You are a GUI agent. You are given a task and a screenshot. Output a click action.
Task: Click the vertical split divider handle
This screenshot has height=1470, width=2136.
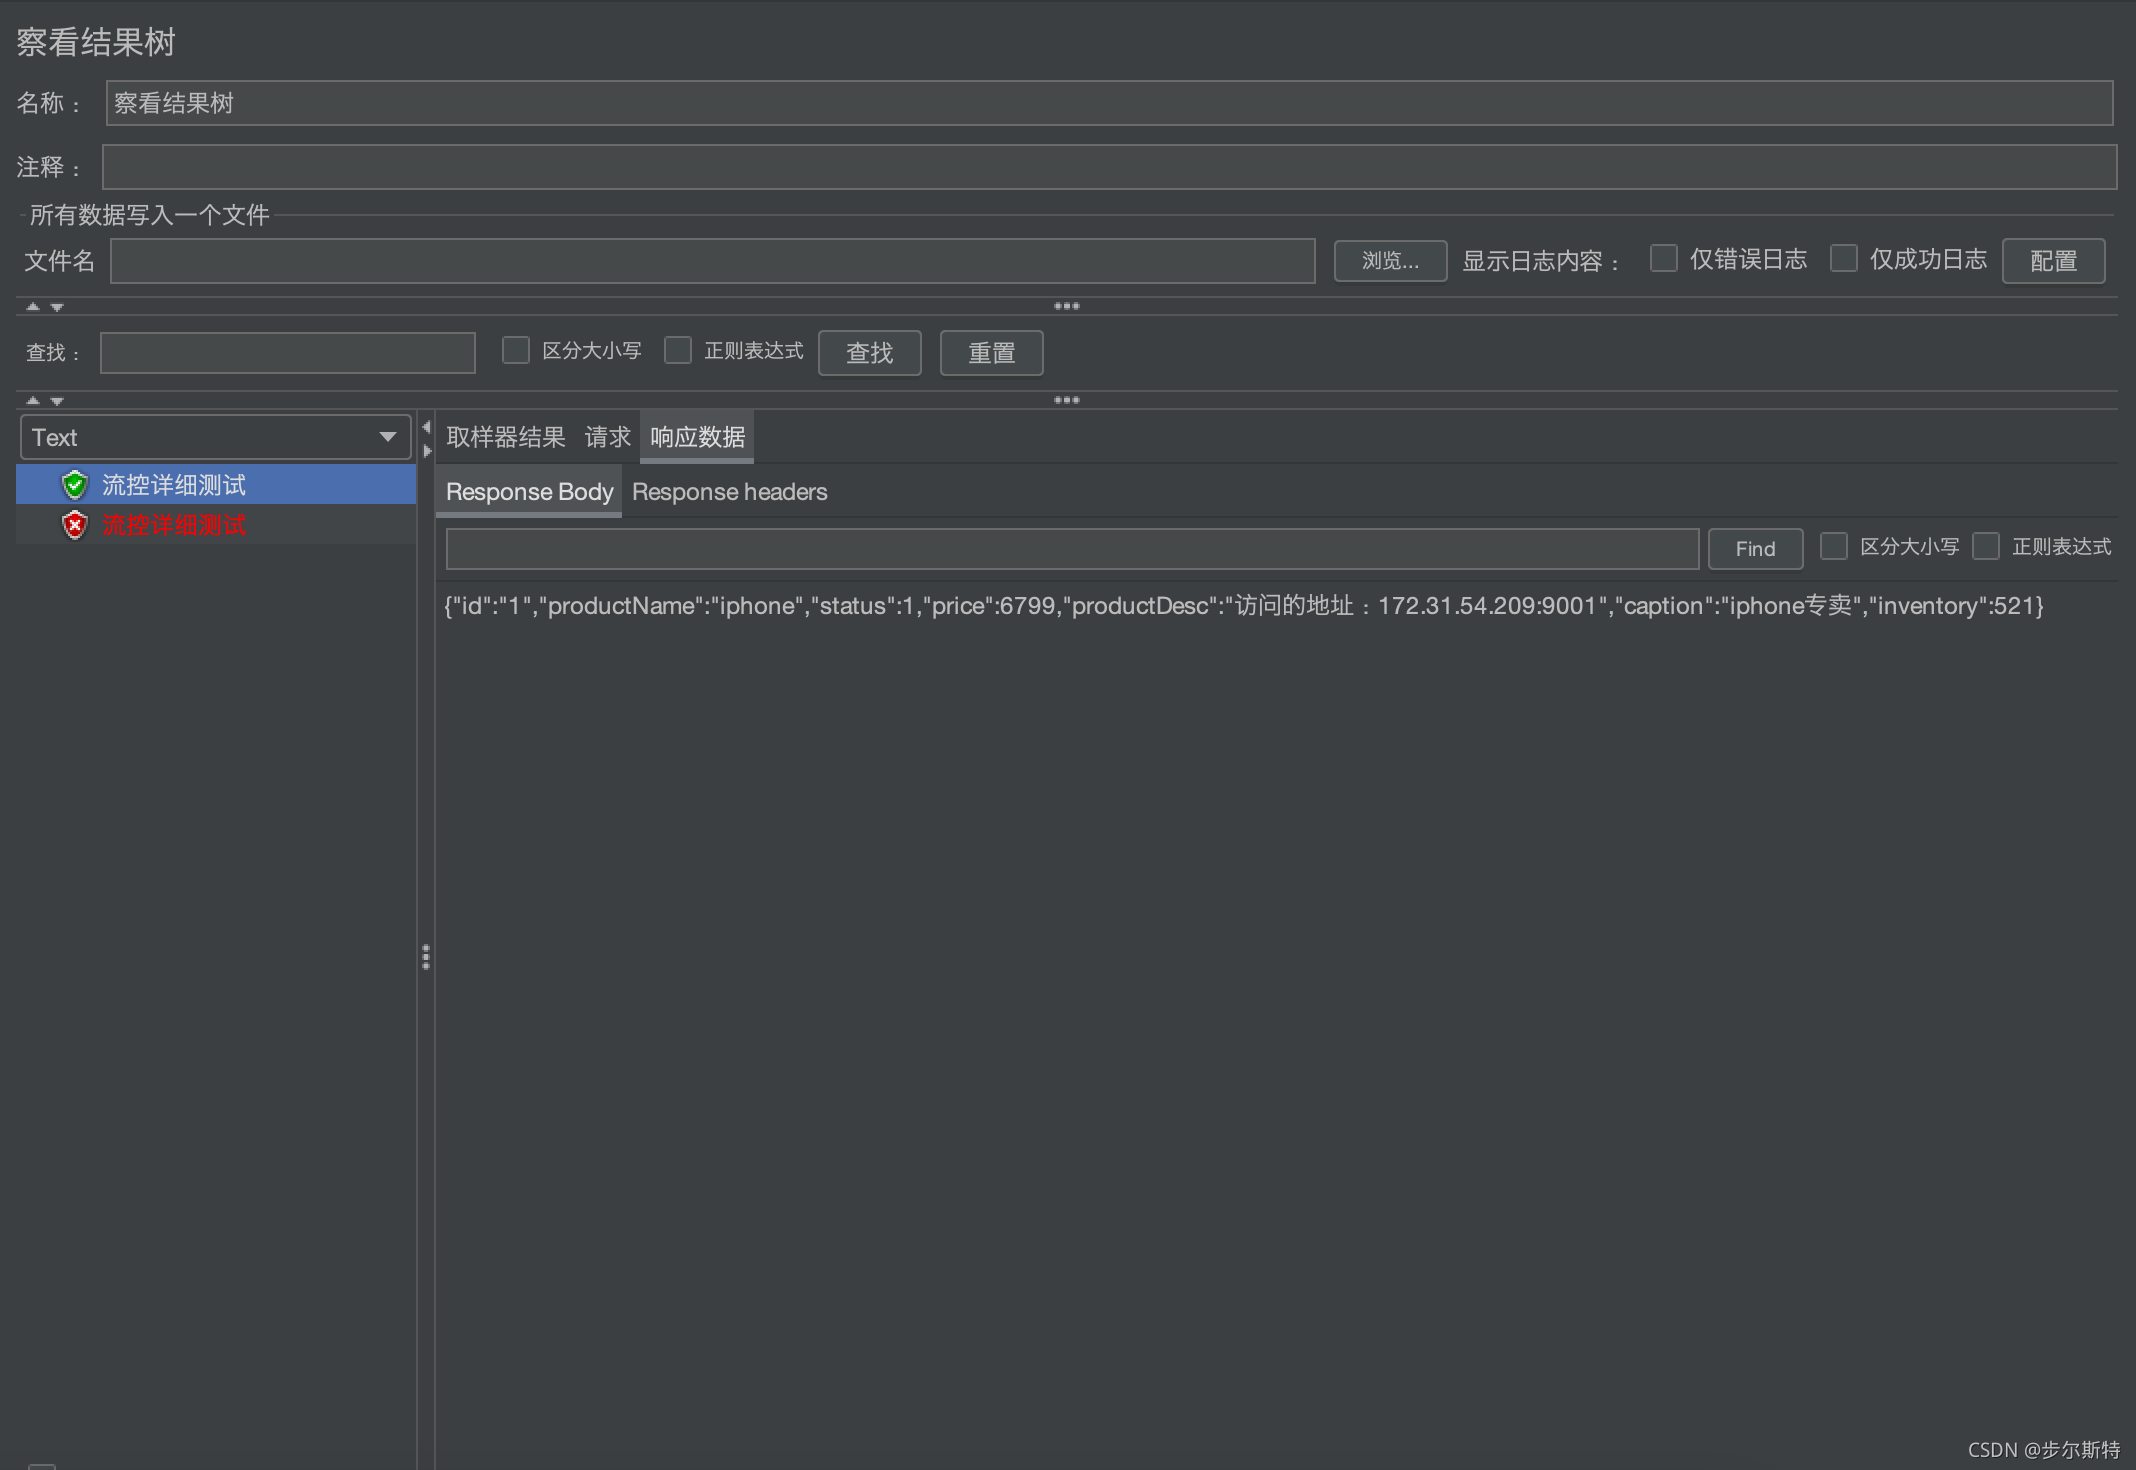click(426, 957)
